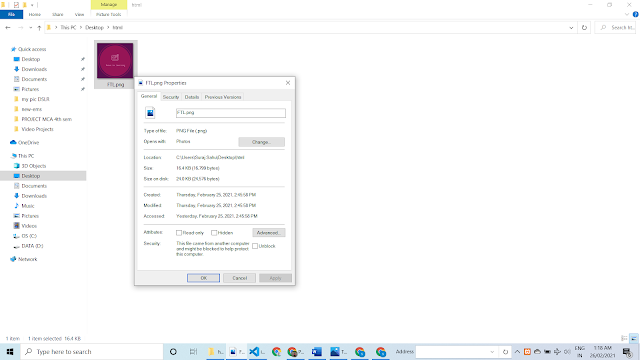Viewport: 640px width, 360px height.
Task: Switch to large thumbnails view icon
Action: (x=634, y=338)
